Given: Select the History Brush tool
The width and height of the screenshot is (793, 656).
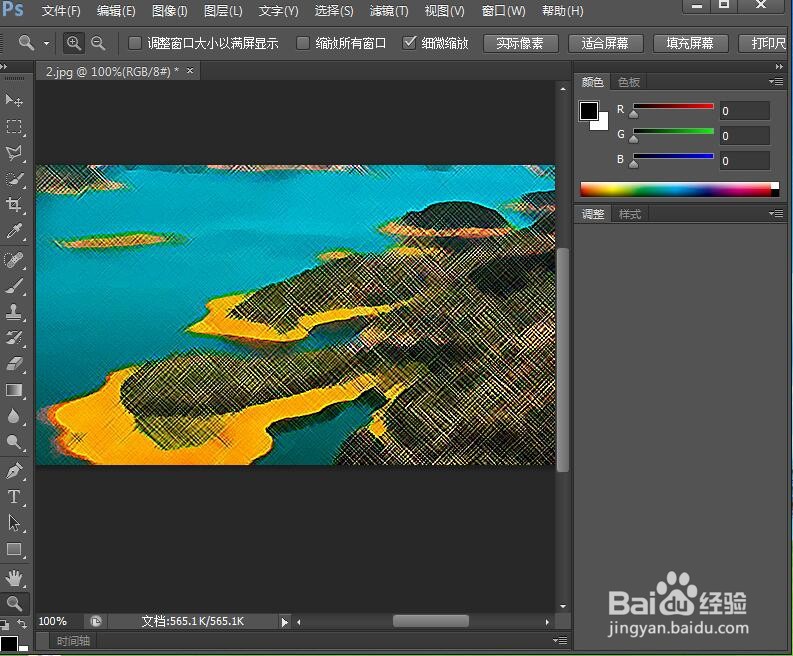Looking at the screenshot, I should [x=14, y=338].
